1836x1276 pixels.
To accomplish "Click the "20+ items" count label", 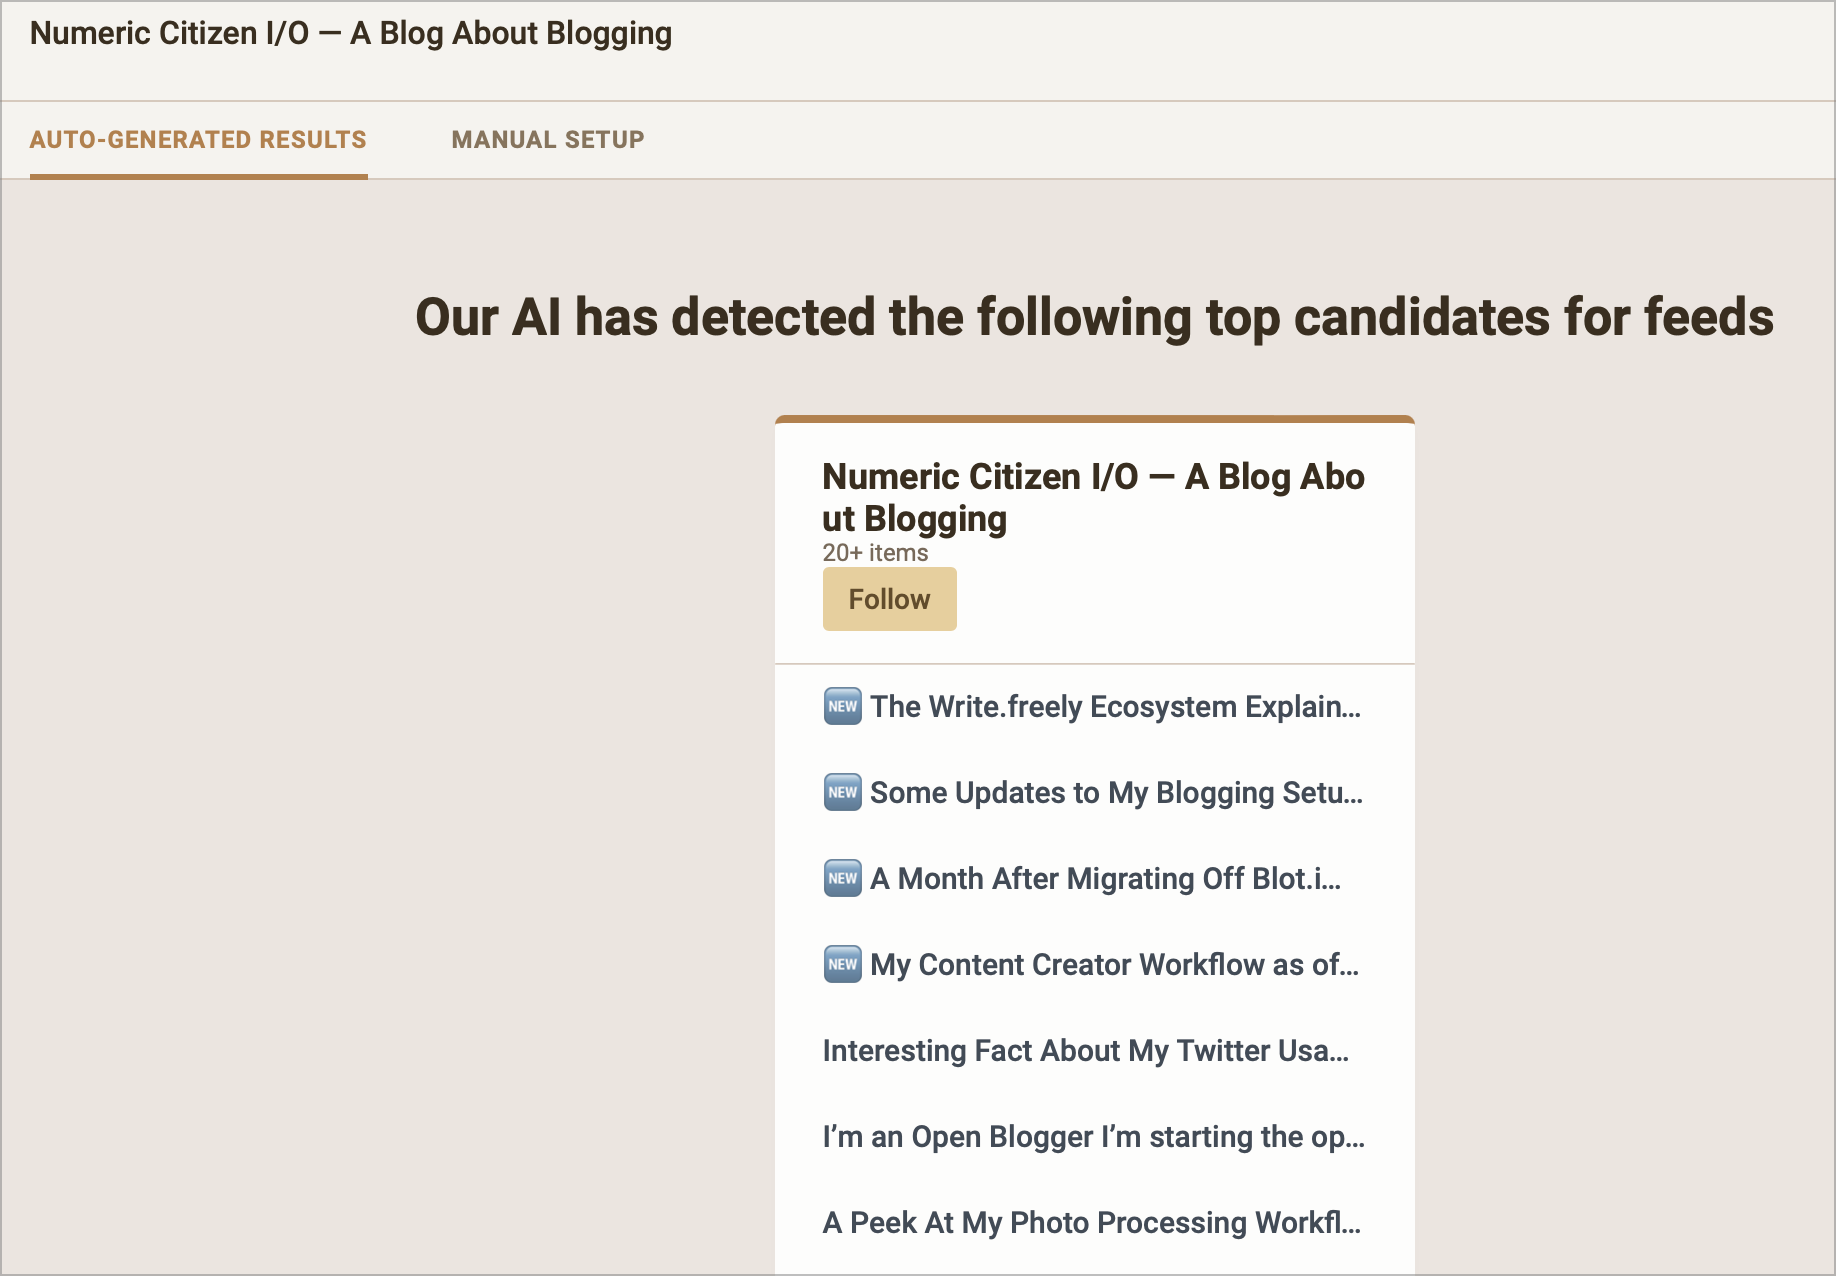I will click(x=874, y=552).
